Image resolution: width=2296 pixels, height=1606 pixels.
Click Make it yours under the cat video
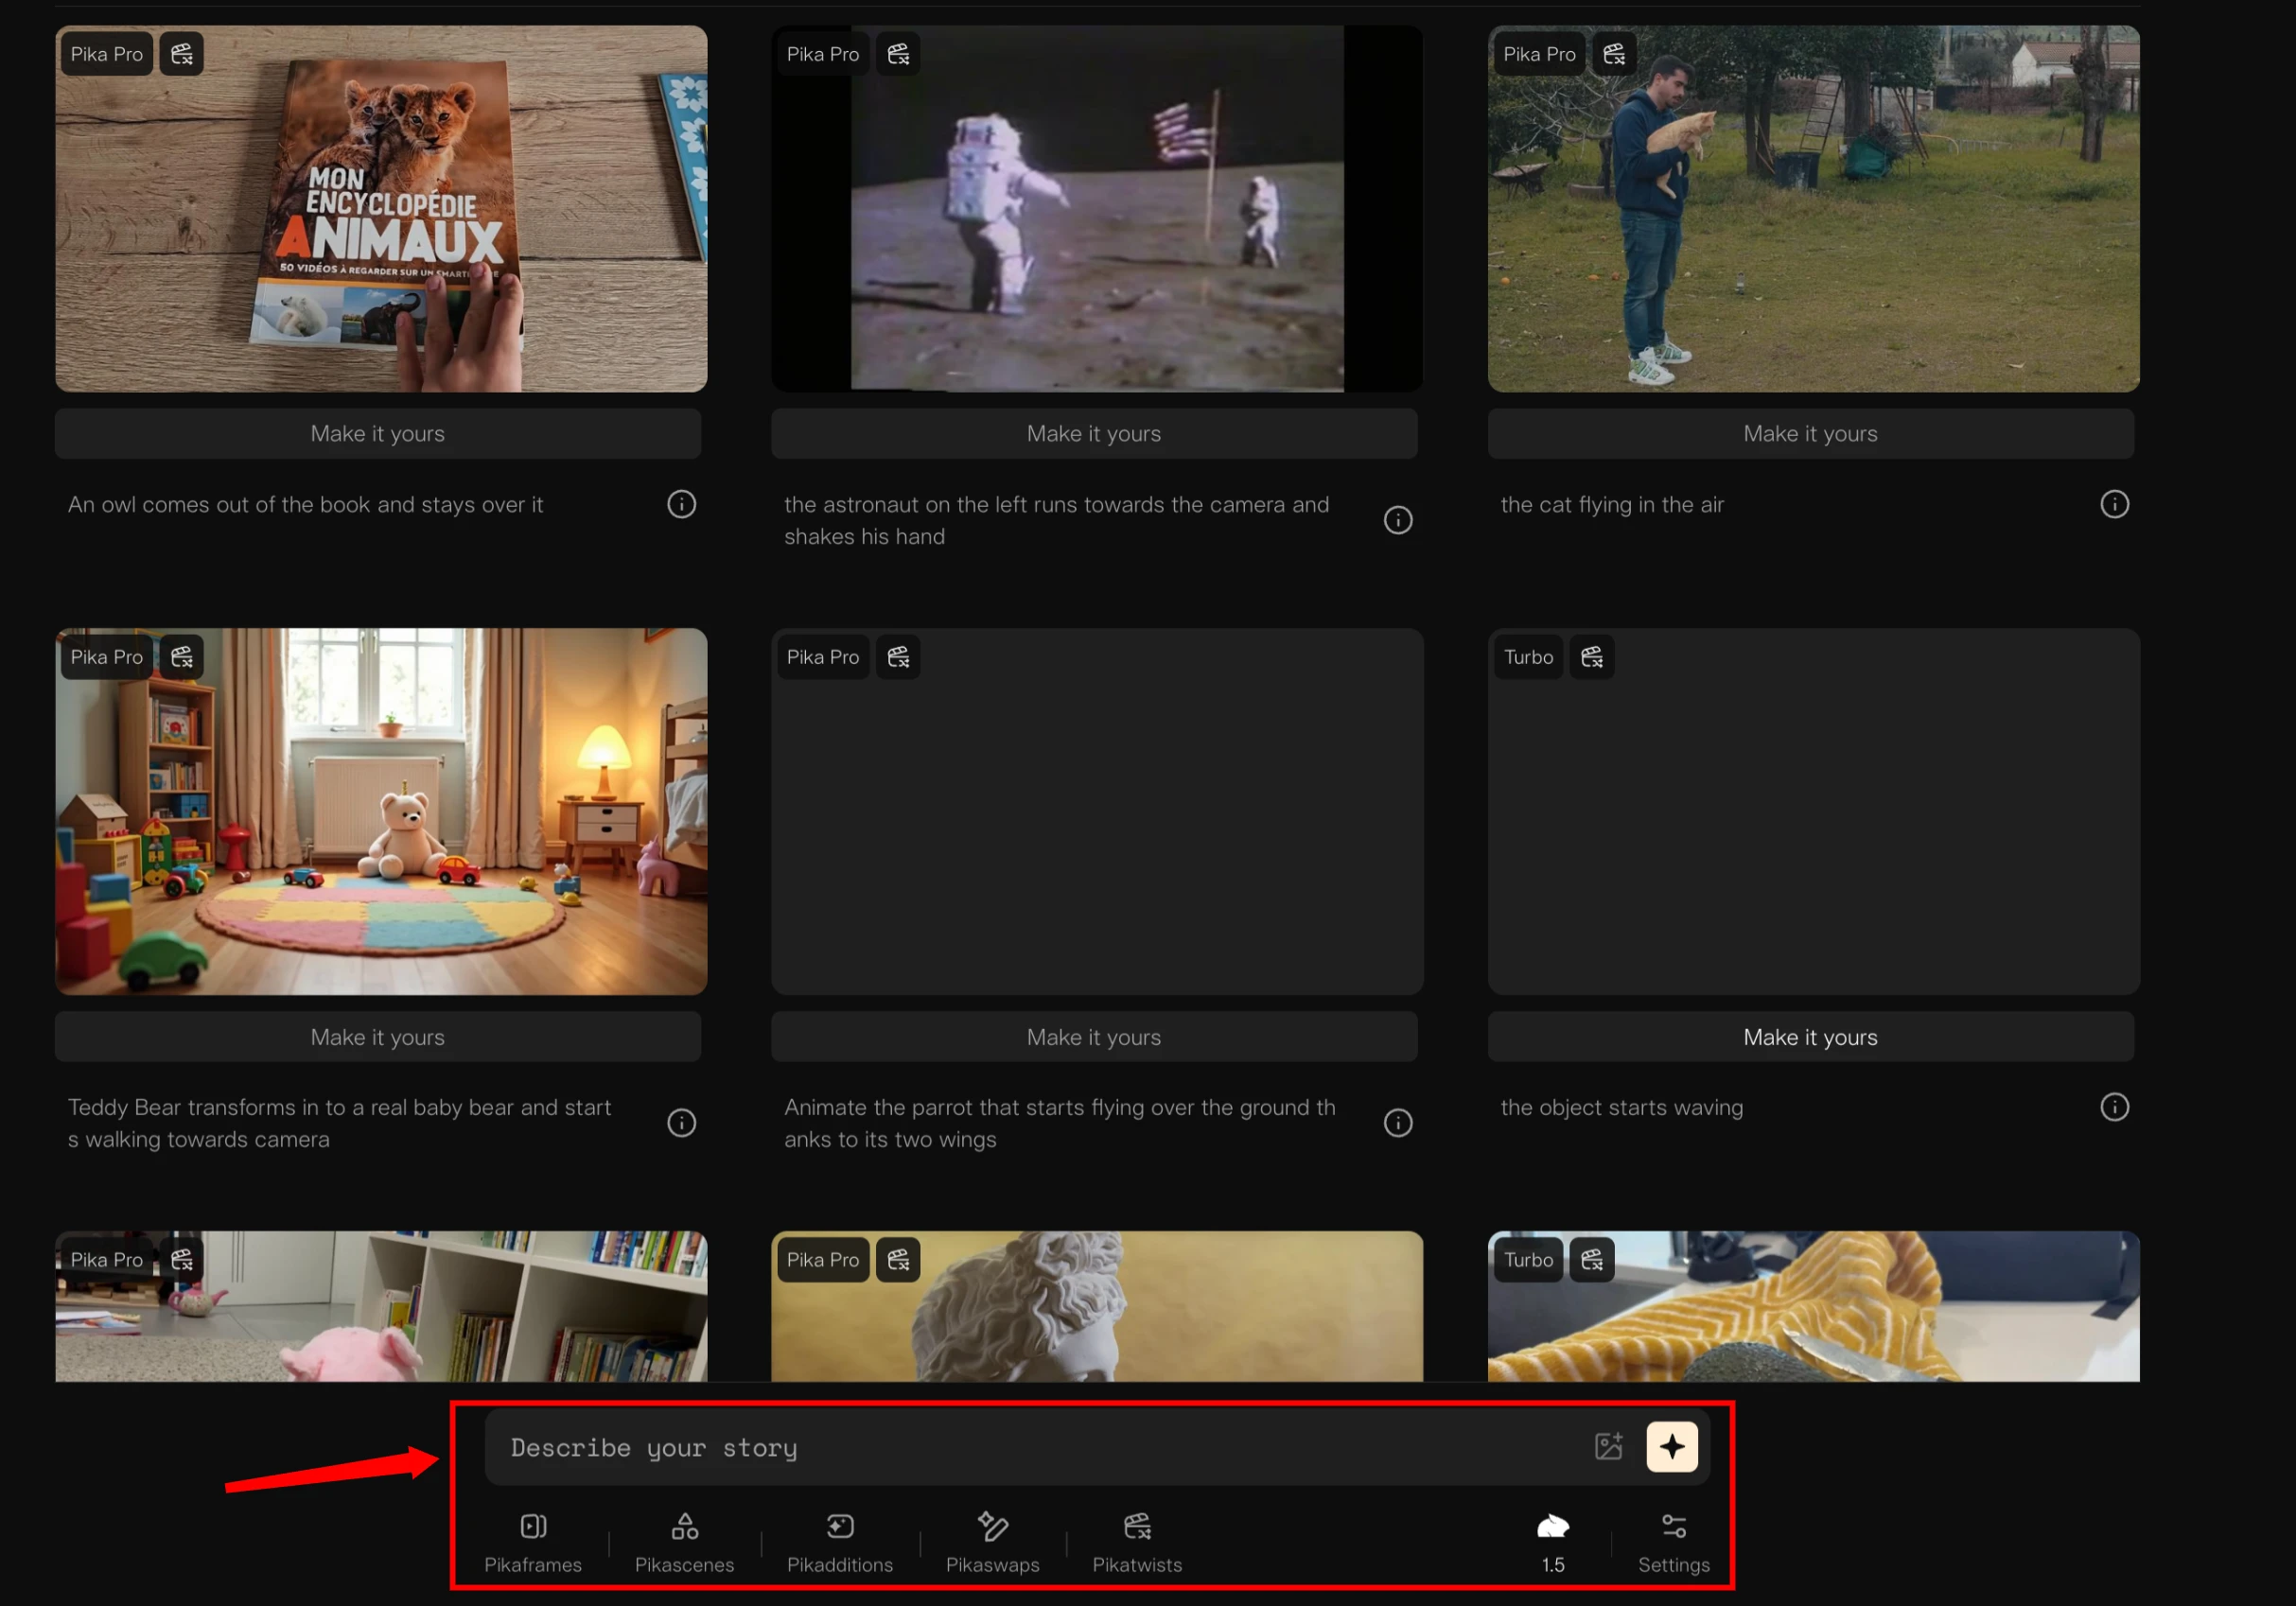tap(1811, 434)
